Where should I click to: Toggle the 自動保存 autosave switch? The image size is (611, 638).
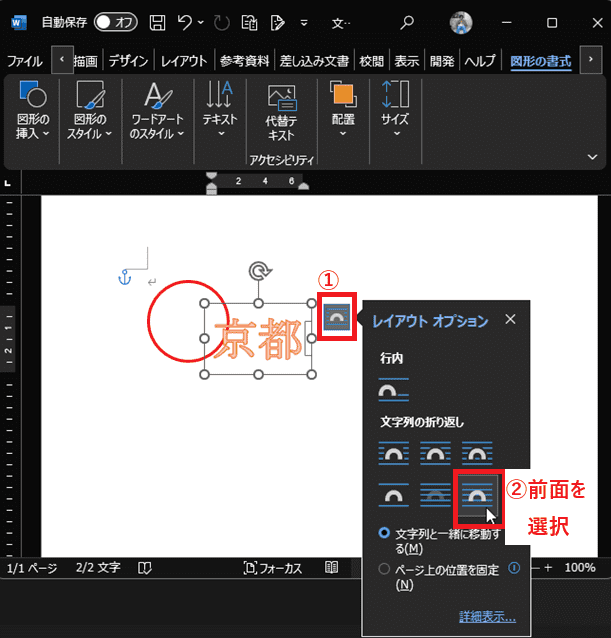pyautogui.click(x=116, y=21)
